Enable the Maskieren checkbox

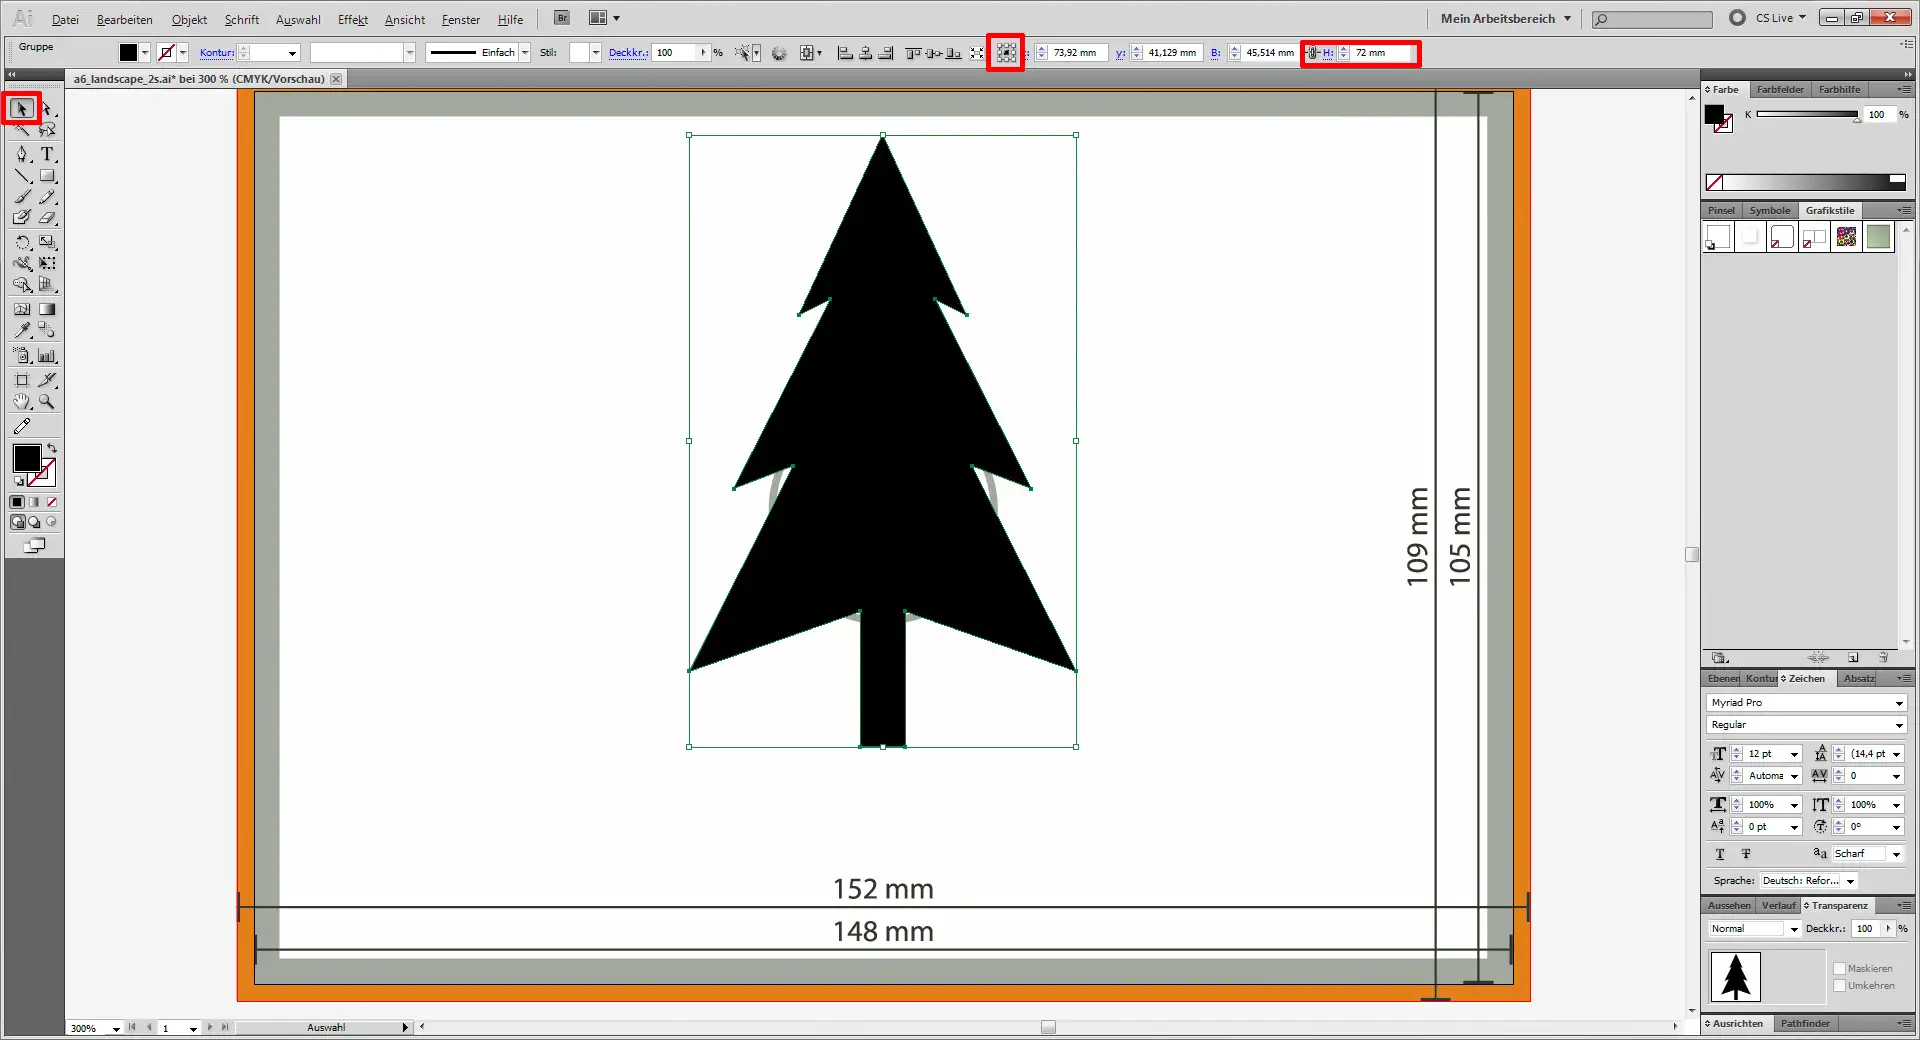click(x=1840, y=968)
